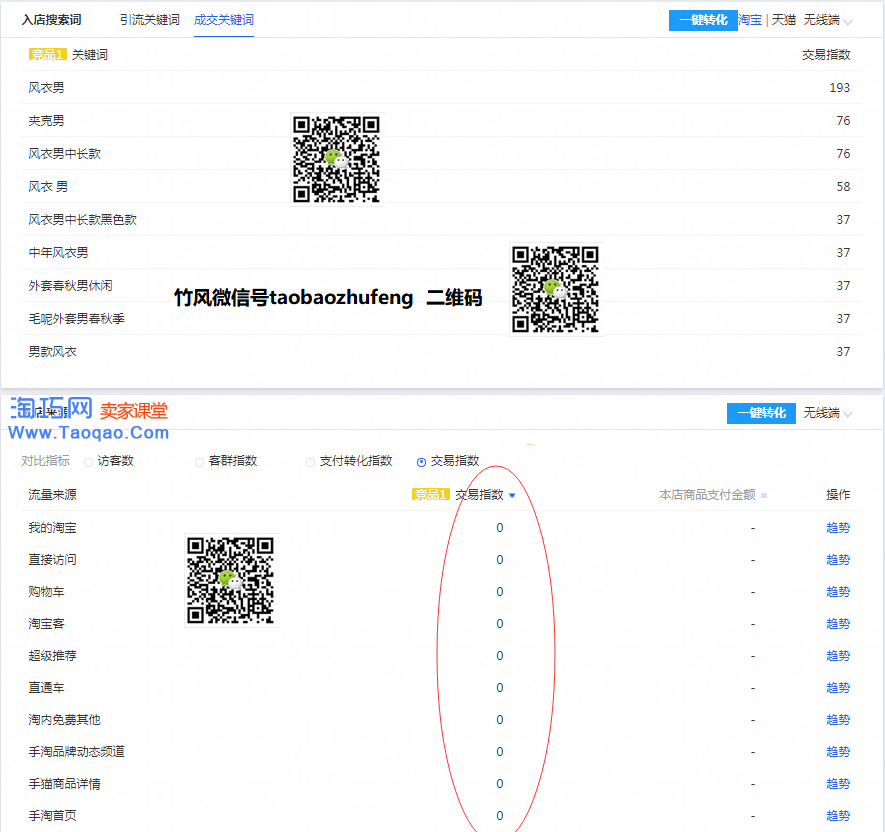Click the keyword 风衣男中长款黑色款

coord(82,220)
